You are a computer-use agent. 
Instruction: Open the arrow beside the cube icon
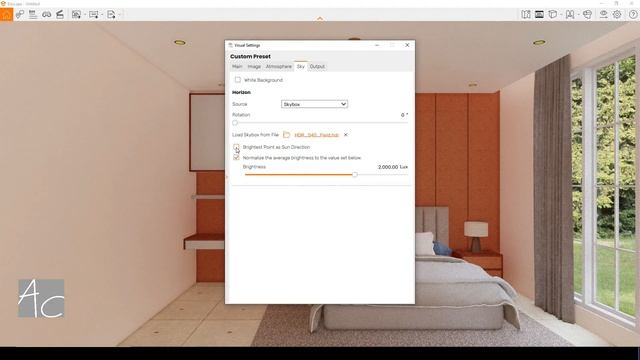(561, 15)
